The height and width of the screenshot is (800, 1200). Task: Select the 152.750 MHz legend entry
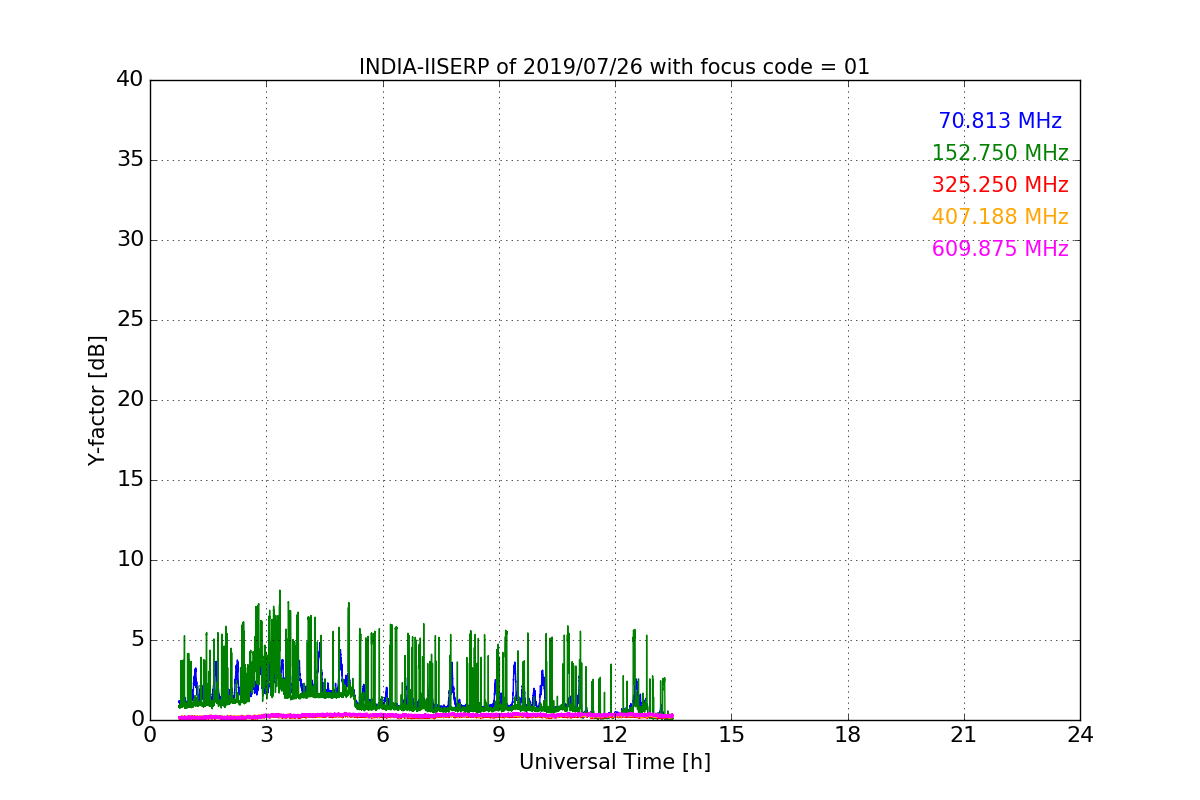[1000, 153]
